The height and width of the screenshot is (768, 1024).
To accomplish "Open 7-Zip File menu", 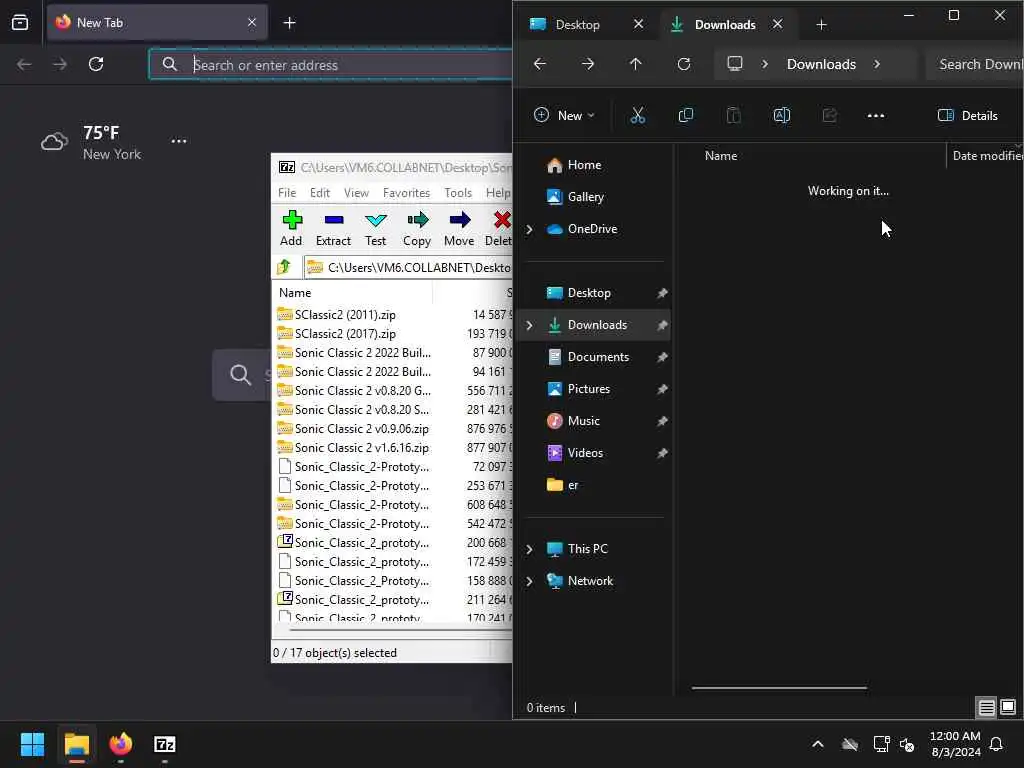I will (287, 193).
